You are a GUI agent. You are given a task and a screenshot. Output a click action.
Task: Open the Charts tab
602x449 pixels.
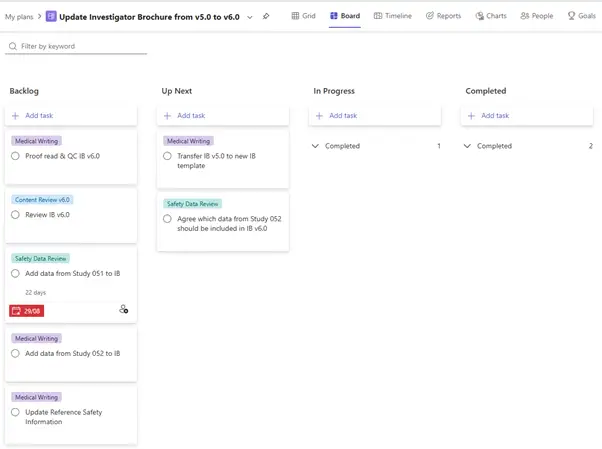tap(491, 16)
